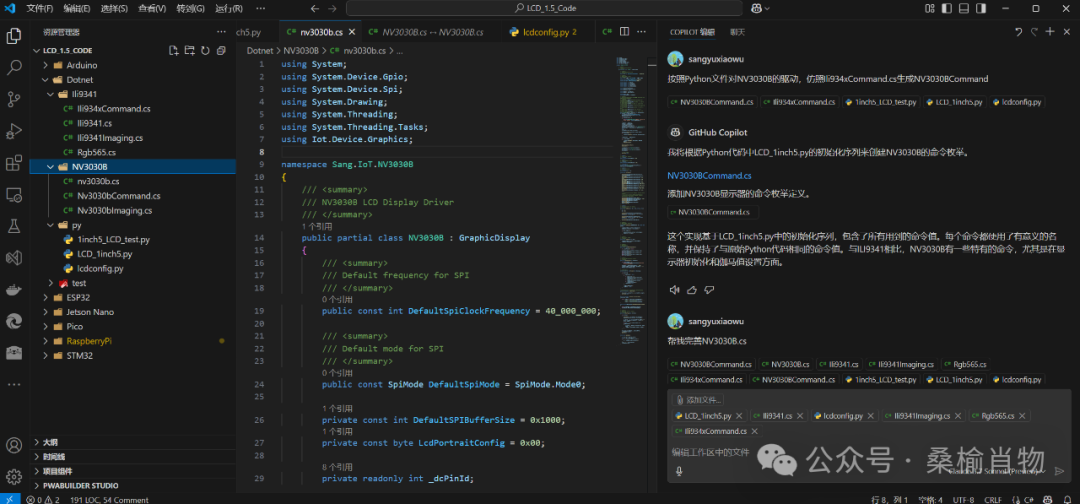Toggle the secondary side bar

(x=982, y=8)
